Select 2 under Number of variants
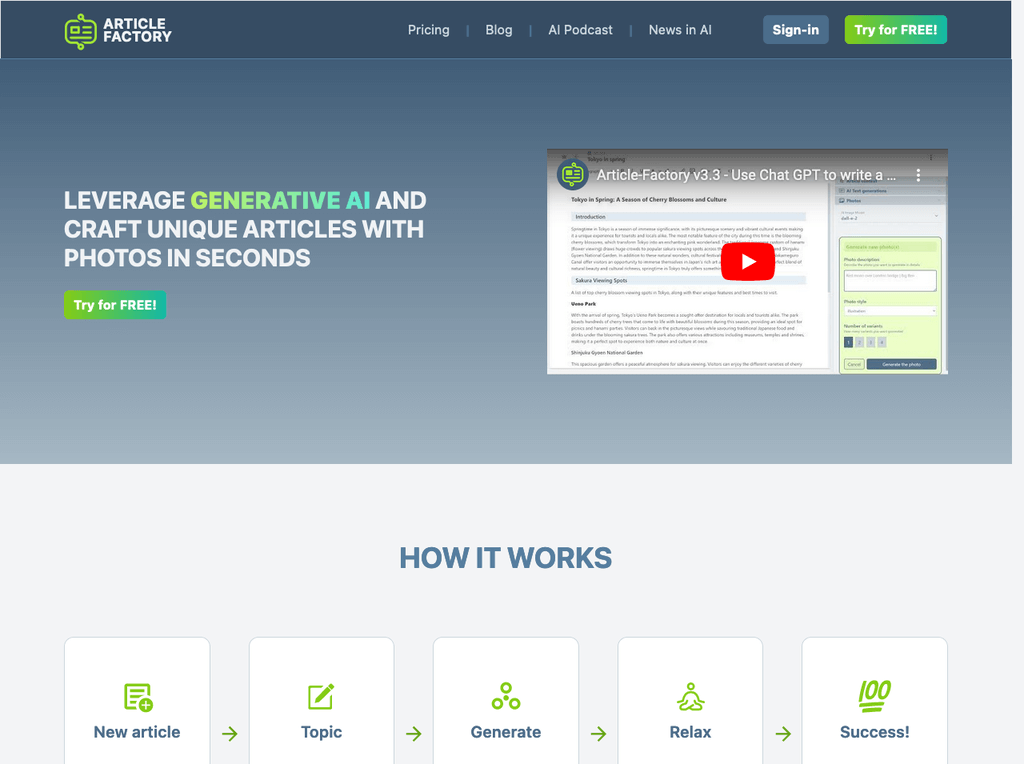Image resolution: width=1024 pixels, height=764 pixels. pyautogui.click(x=859, y=342)
